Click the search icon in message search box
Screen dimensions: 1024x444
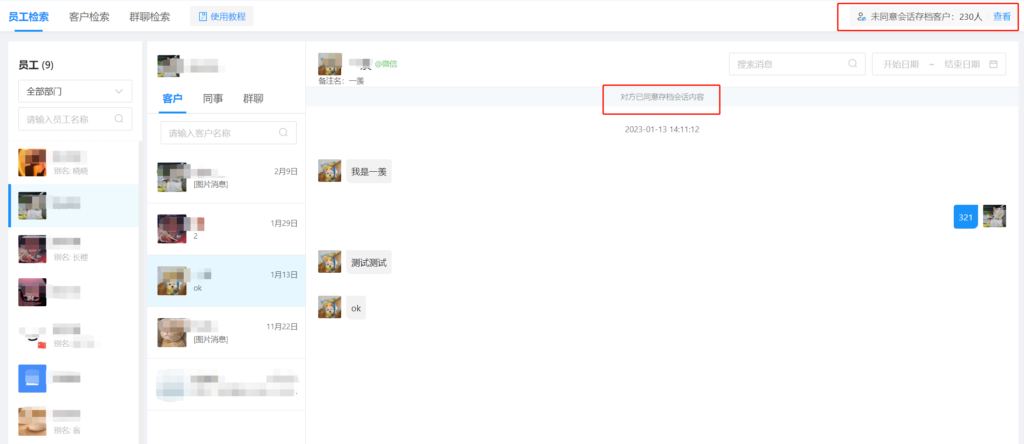(x=852, y=63)
